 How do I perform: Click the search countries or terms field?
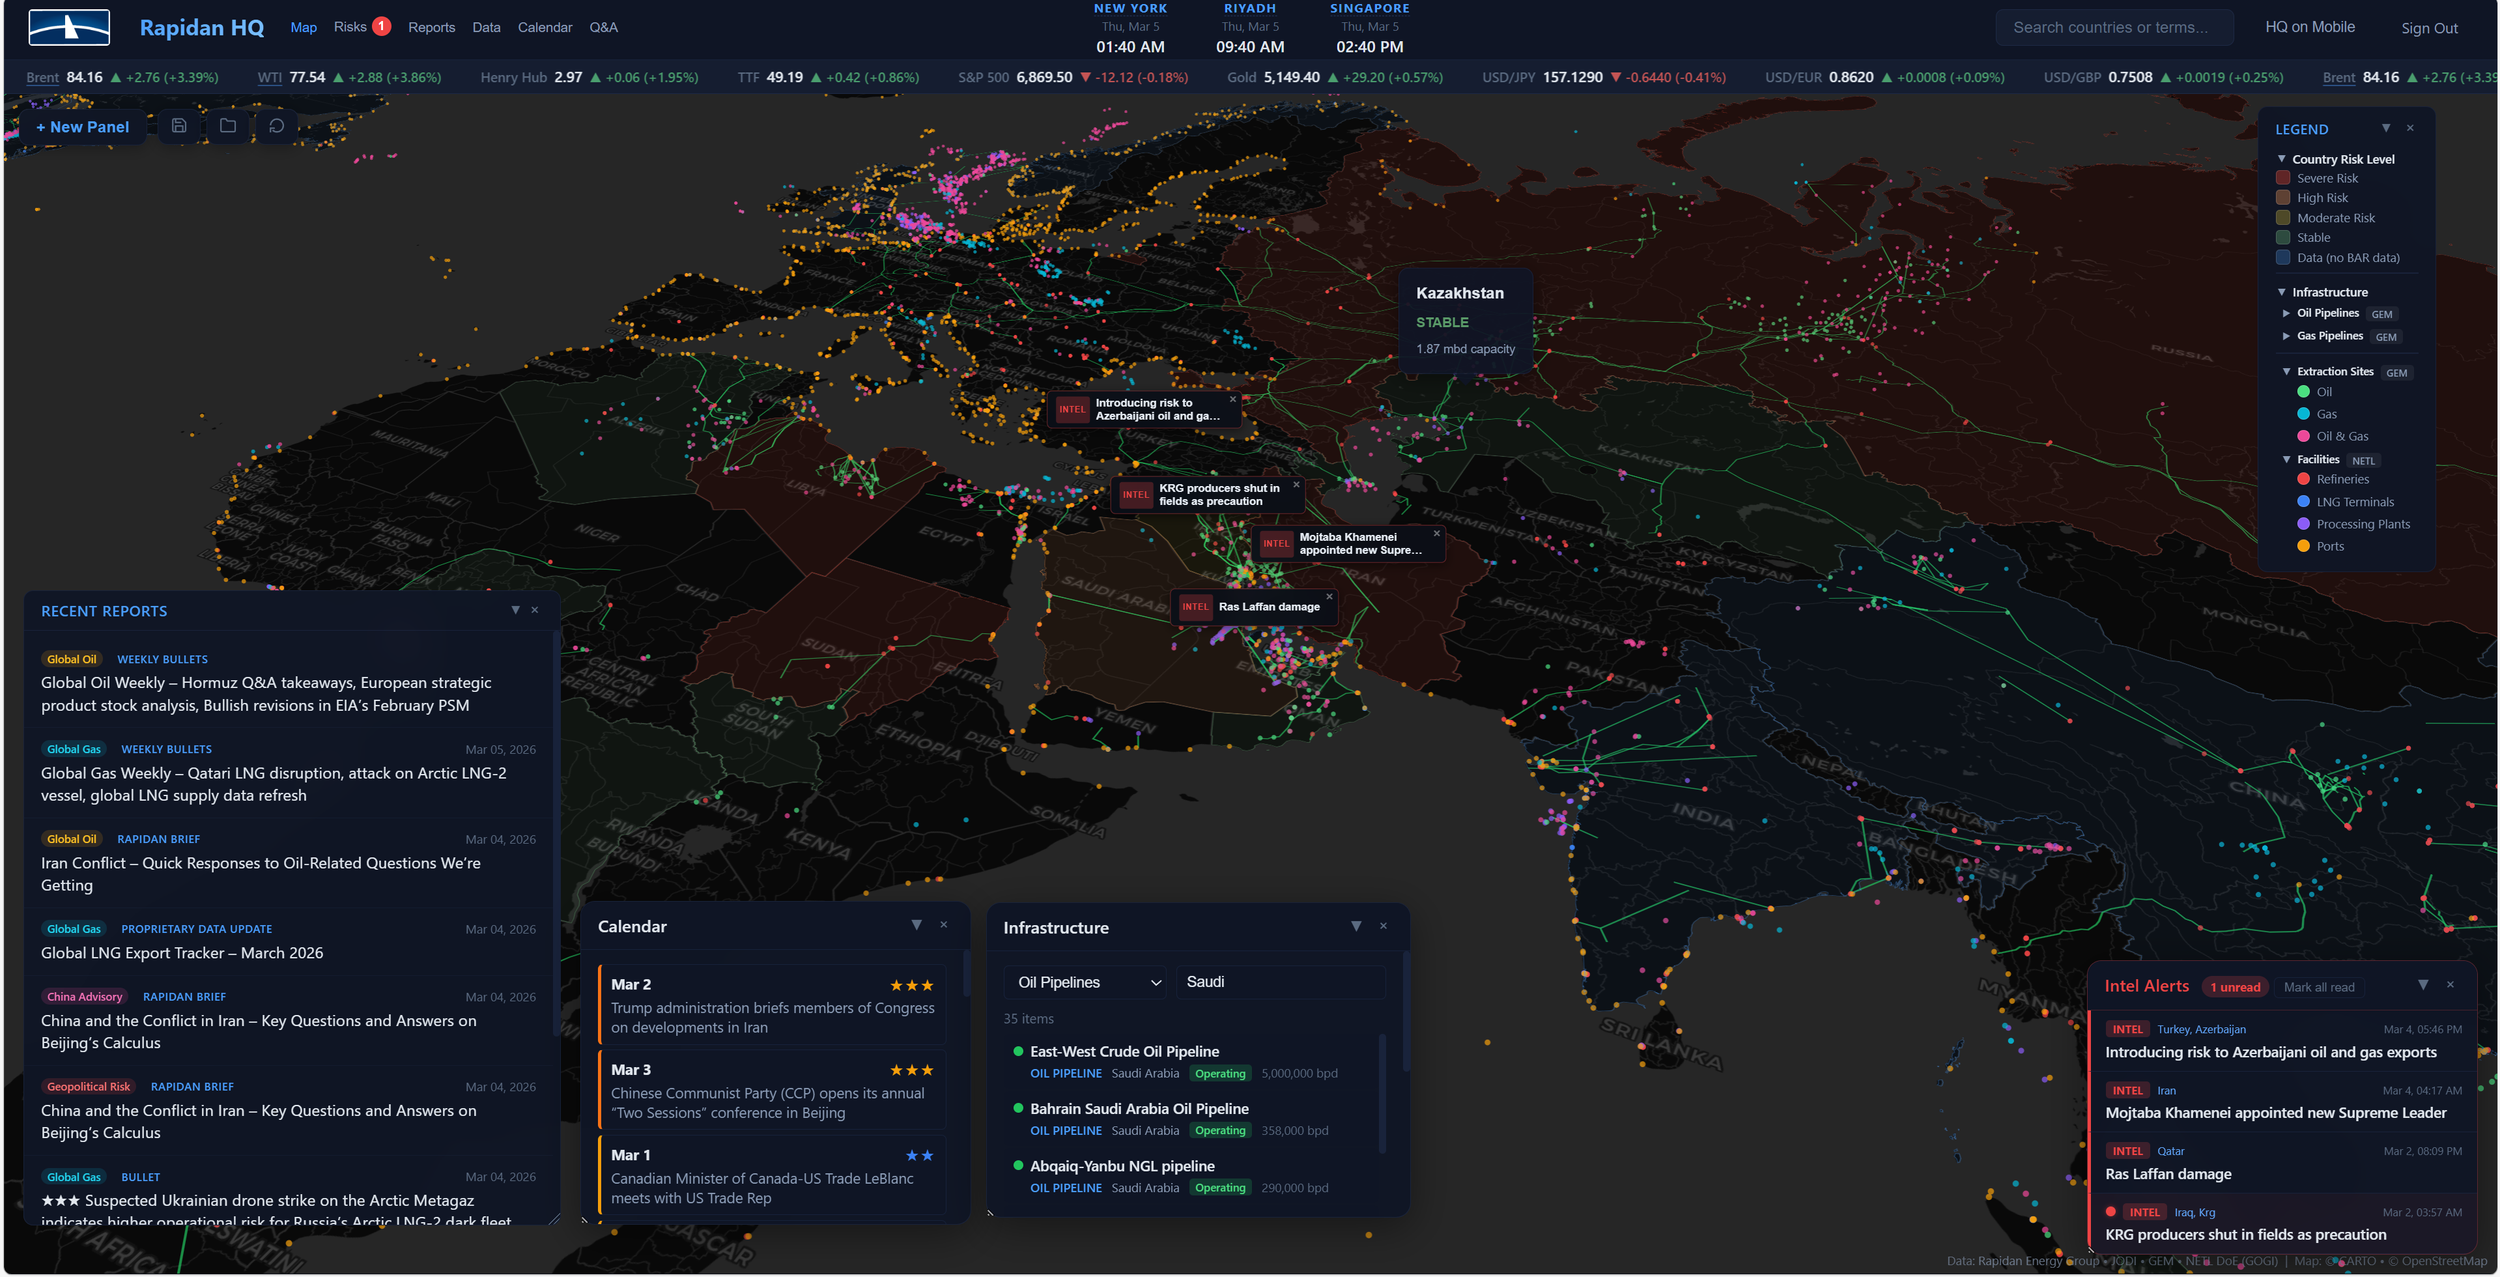pyautogui.click(x=2114, y=27)
